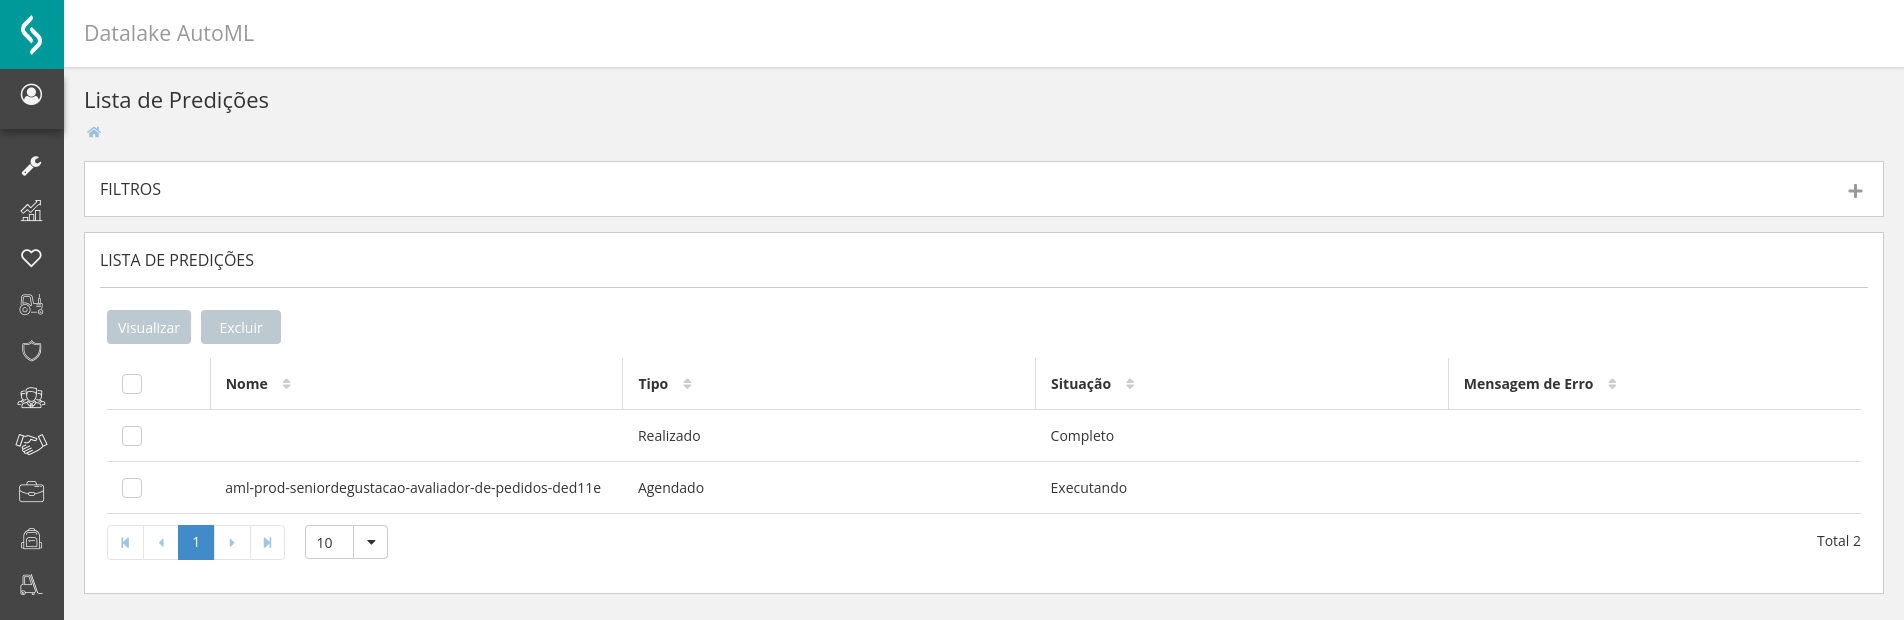Click the Visualizar button
The height and width of the screenshot is (620, 1904).
click(149, 327)
